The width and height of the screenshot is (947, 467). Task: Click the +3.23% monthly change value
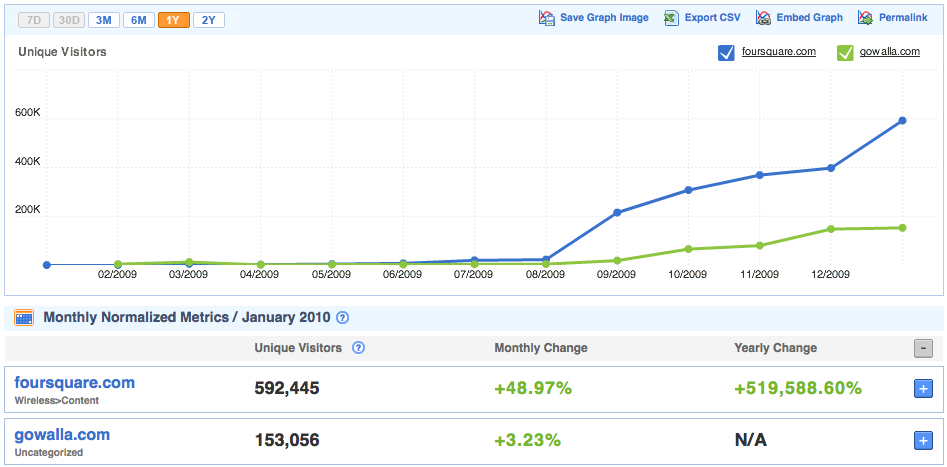527,440
